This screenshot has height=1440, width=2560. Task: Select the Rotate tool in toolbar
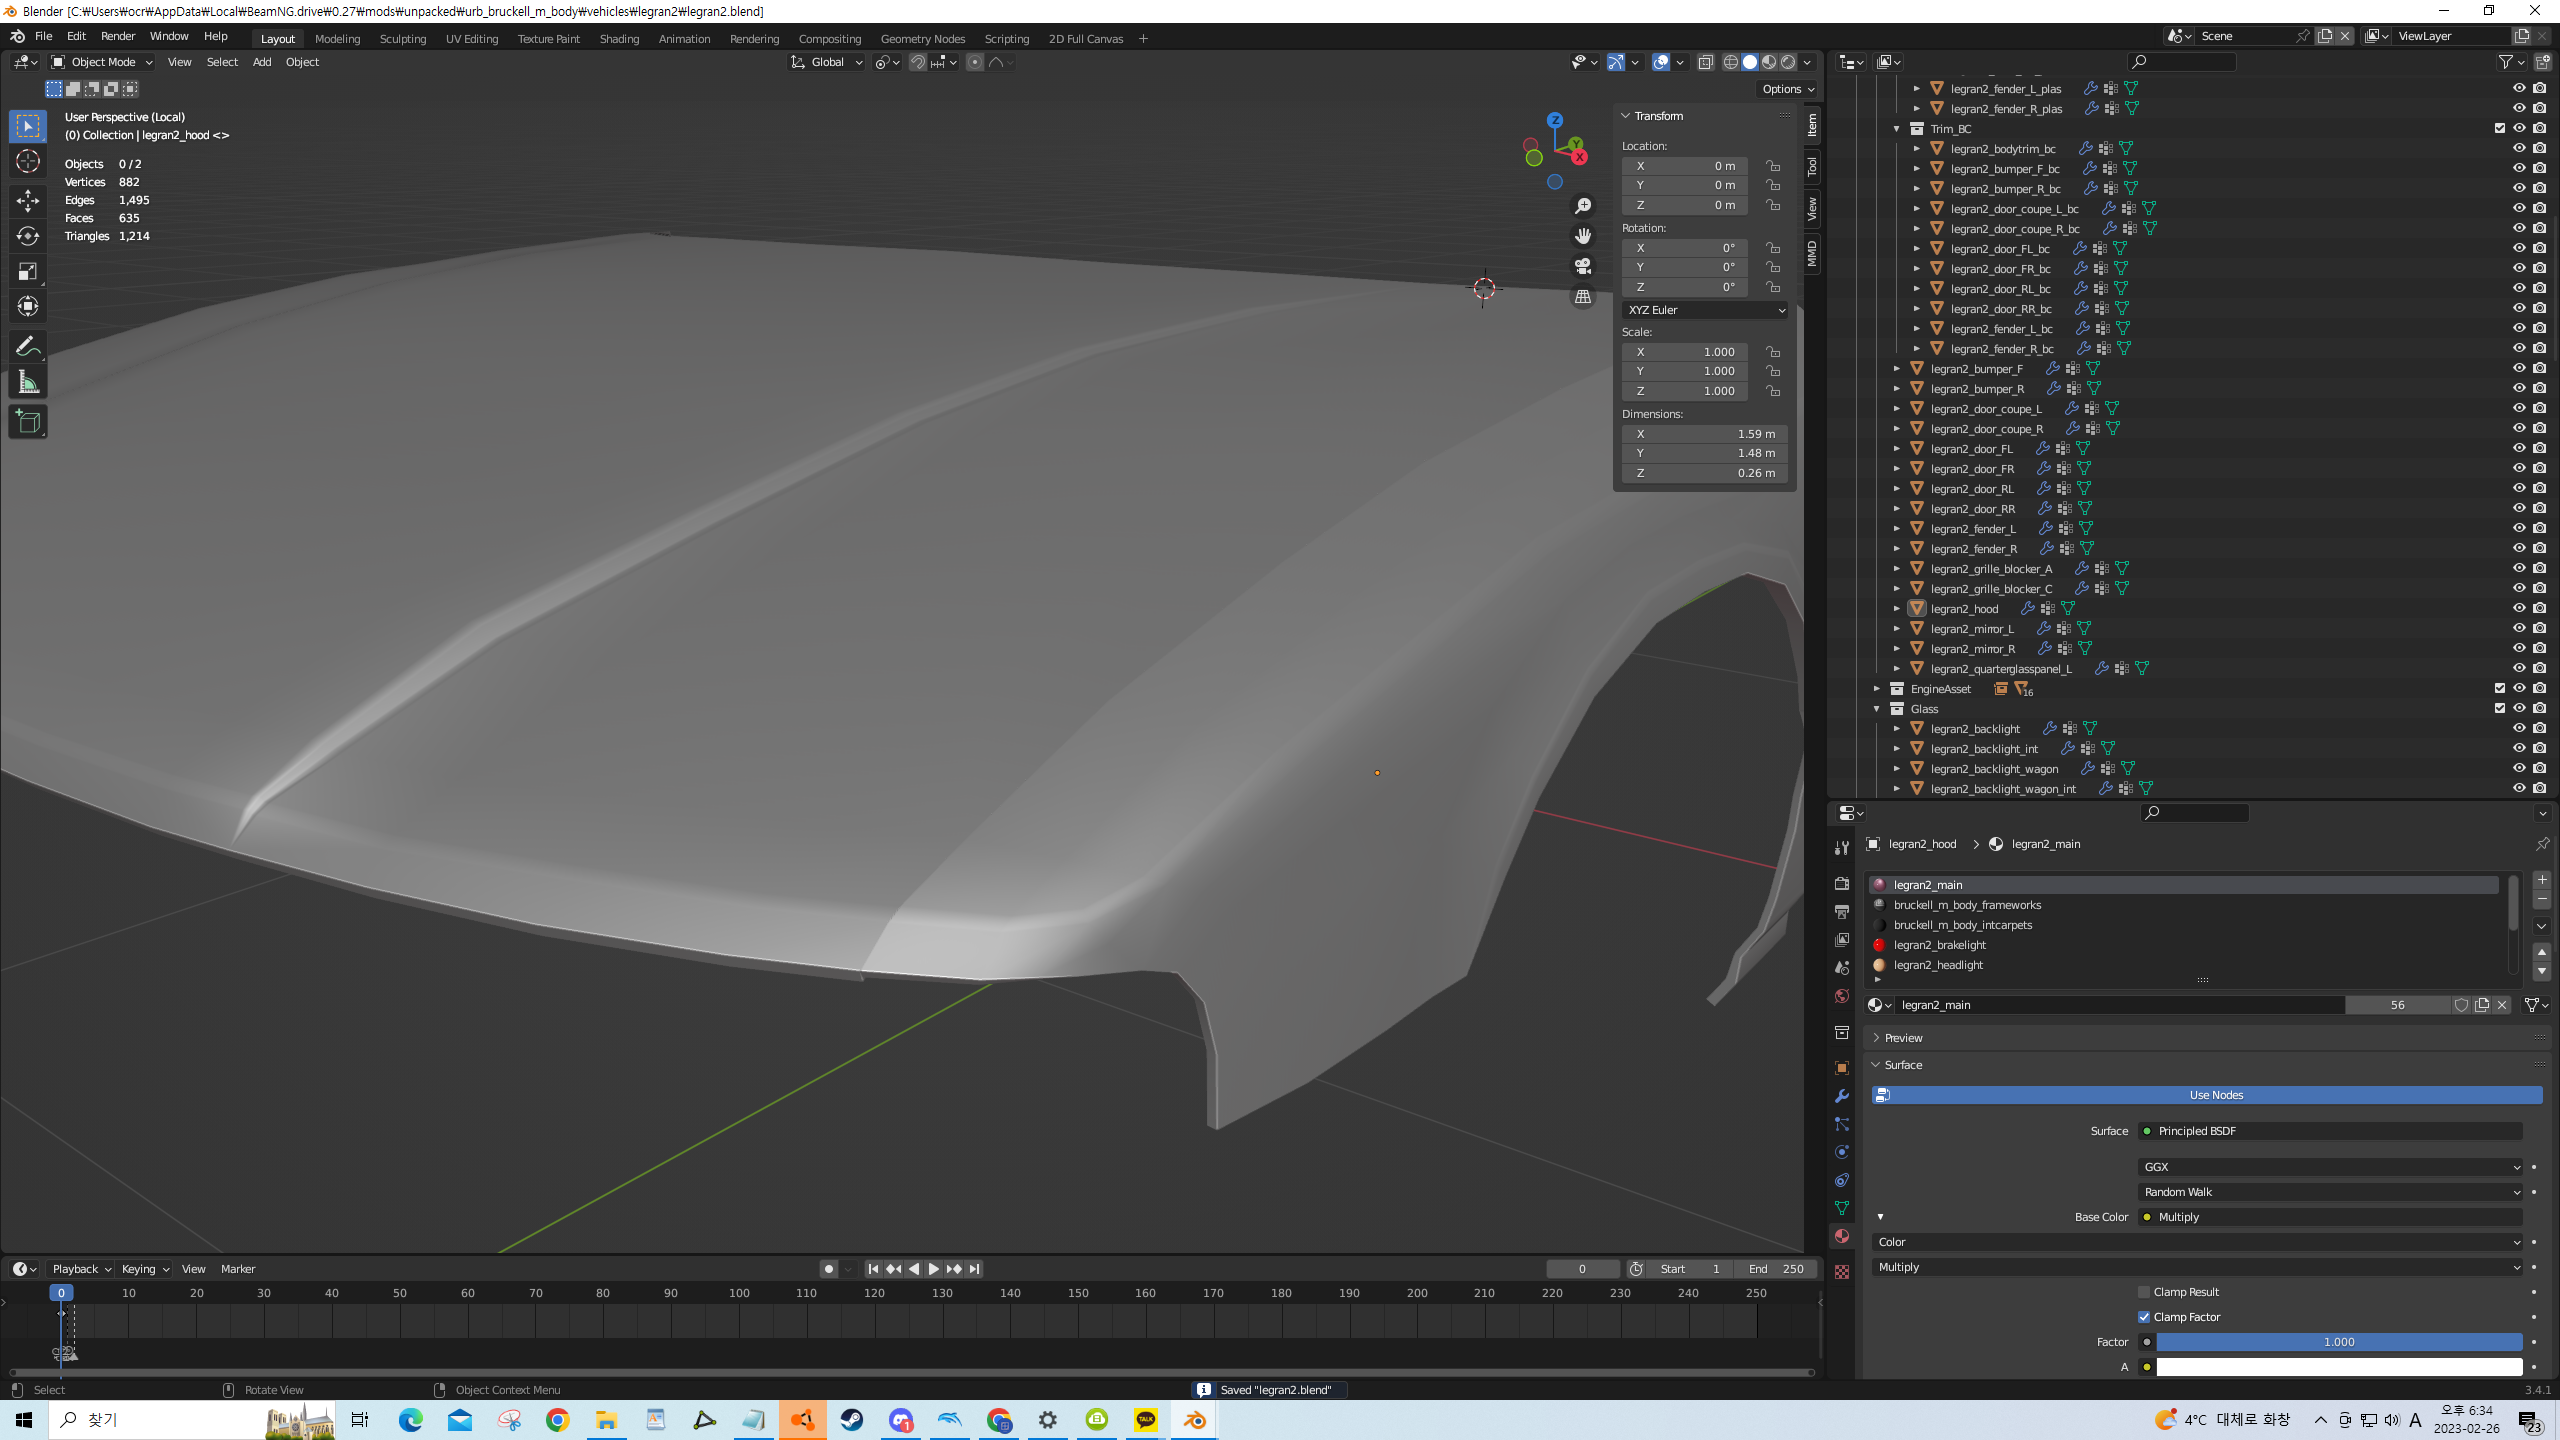tap(28, 236)
